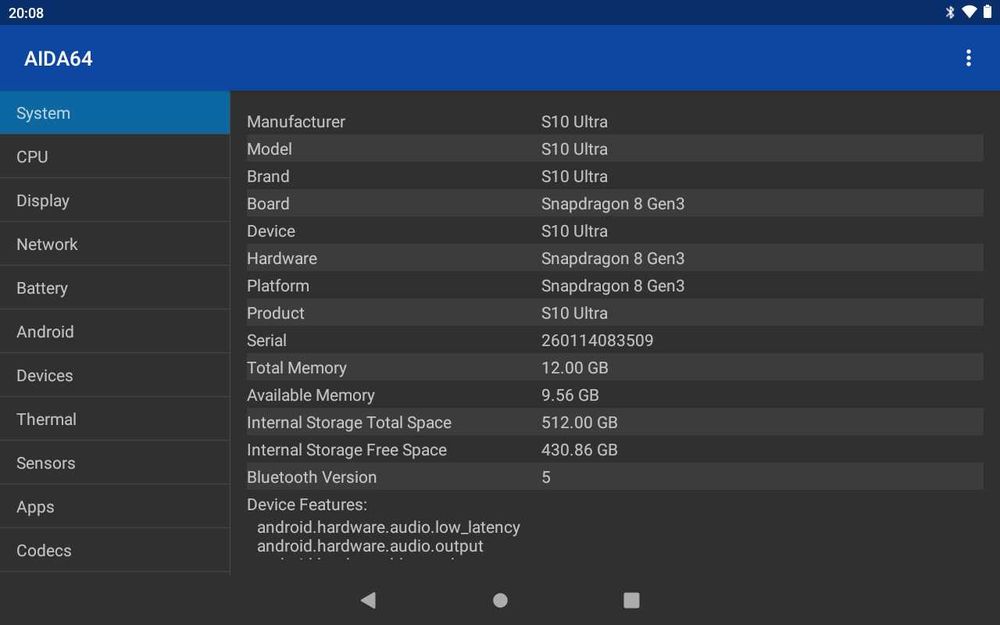Image resolution: width=1000 pixels, height=625 pixels.
Task: Open the Thermal section
Action: (115, 419)
